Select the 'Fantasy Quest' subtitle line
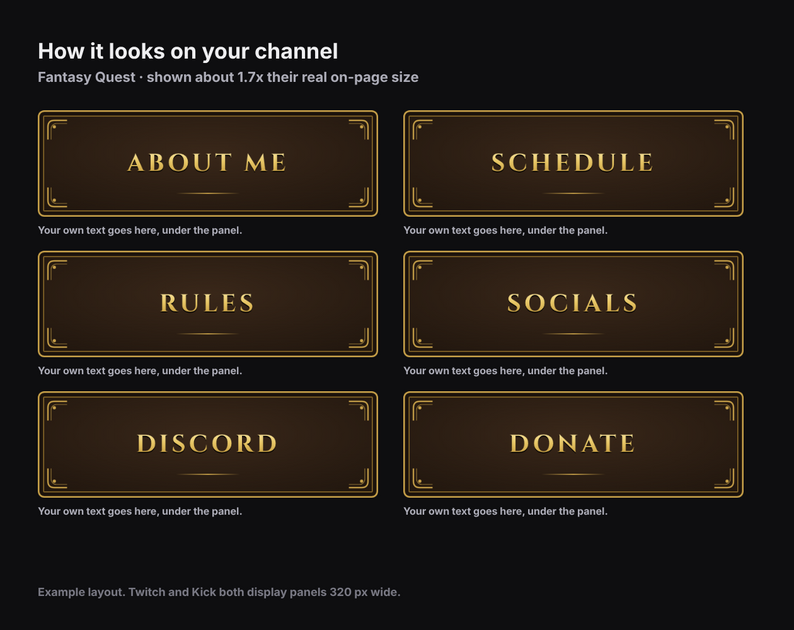The height and width of the screenshot is (630, 794). [228, 77]
